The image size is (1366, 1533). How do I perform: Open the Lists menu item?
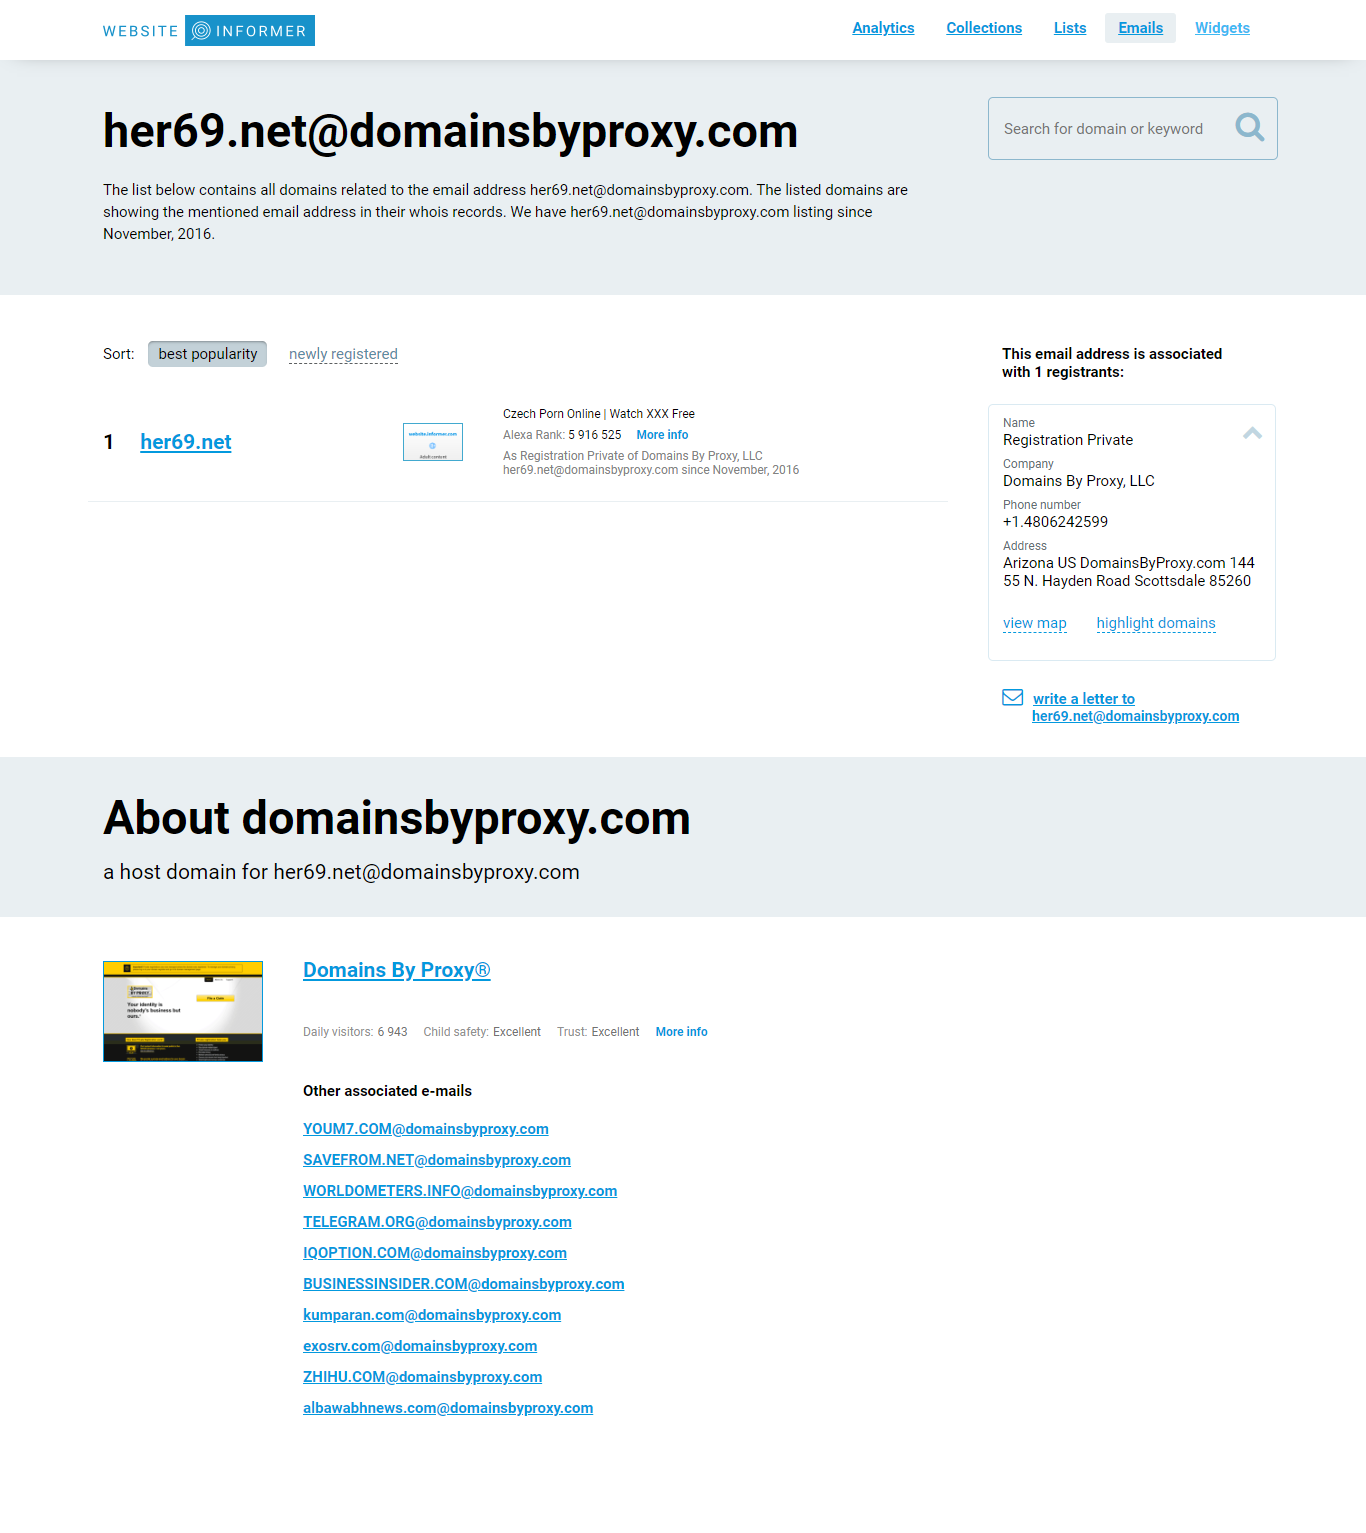click(x=1070, y=28)
